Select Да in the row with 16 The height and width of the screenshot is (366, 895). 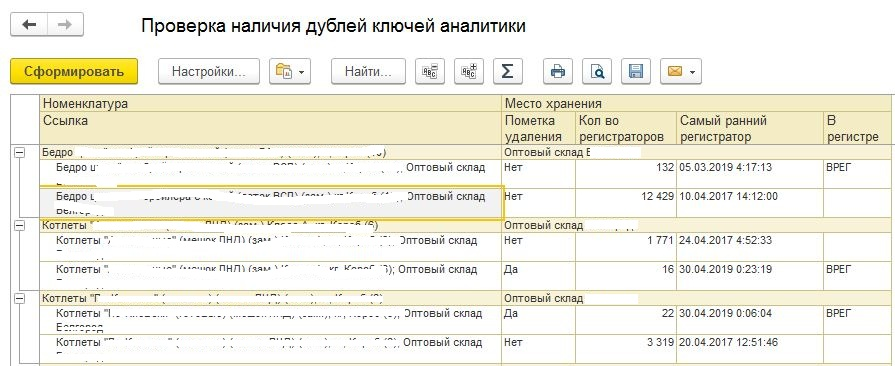tap(538, 276)
